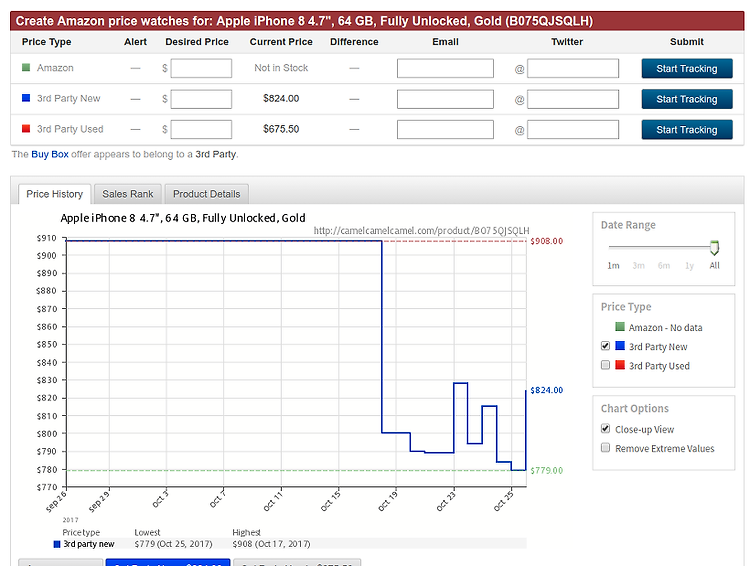The width and height of the screenshot is (750, 566).
Task: Focus the Amazon row Twitter field
Action: coord(573,68)
